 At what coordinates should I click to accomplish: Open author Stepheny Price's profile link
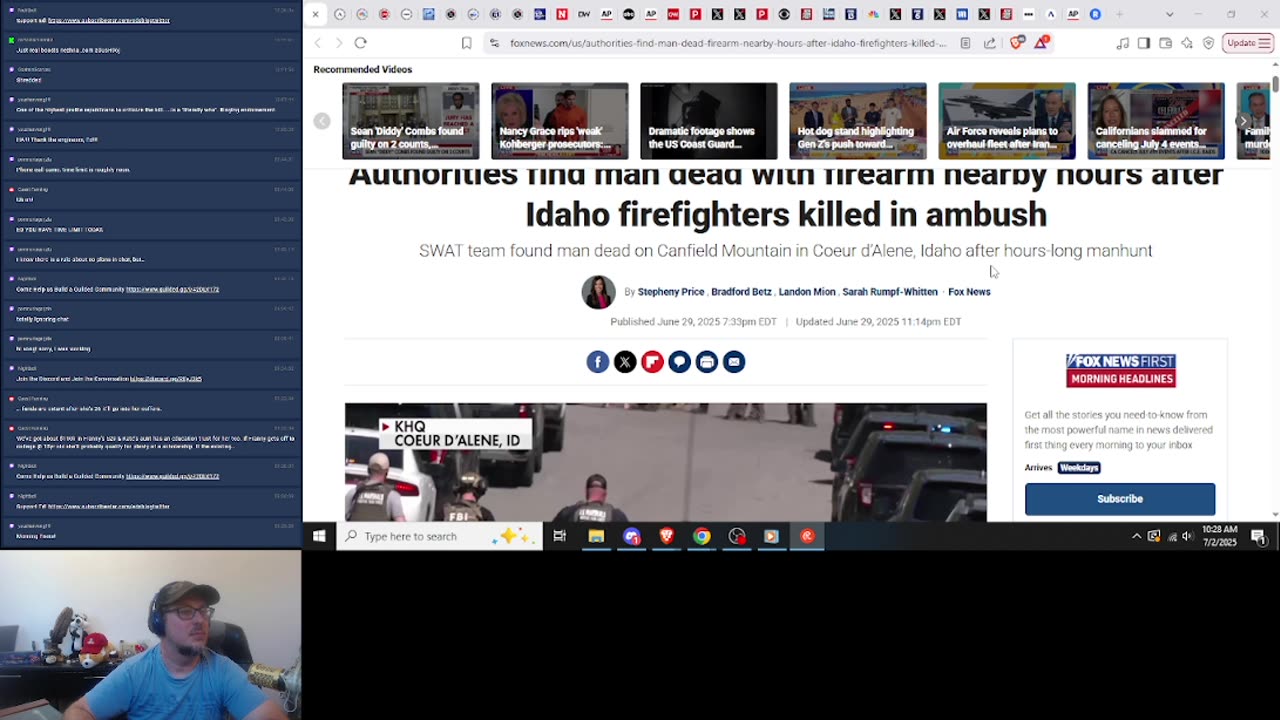671,292
